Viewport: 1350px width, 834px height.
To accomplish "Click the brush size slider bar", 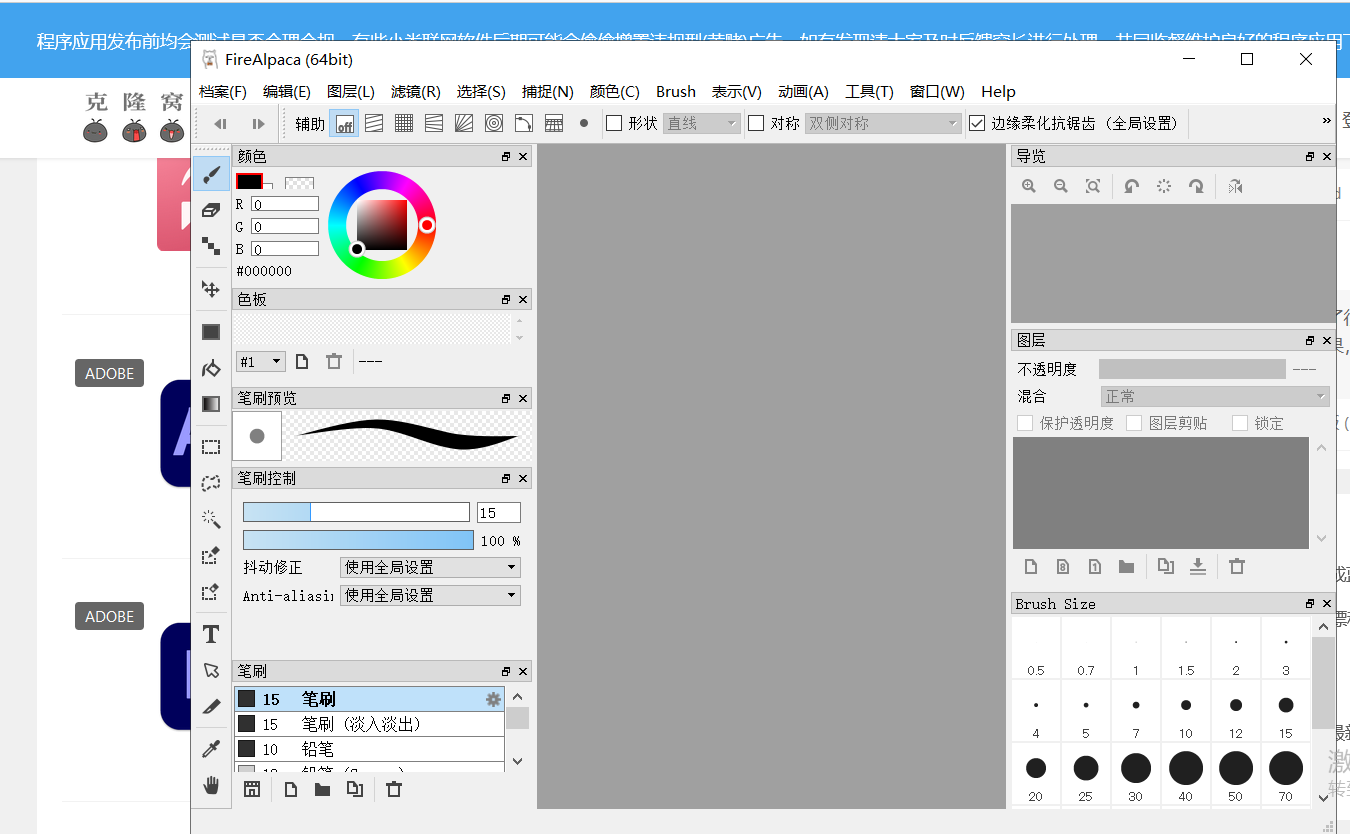I will point(356,512).
